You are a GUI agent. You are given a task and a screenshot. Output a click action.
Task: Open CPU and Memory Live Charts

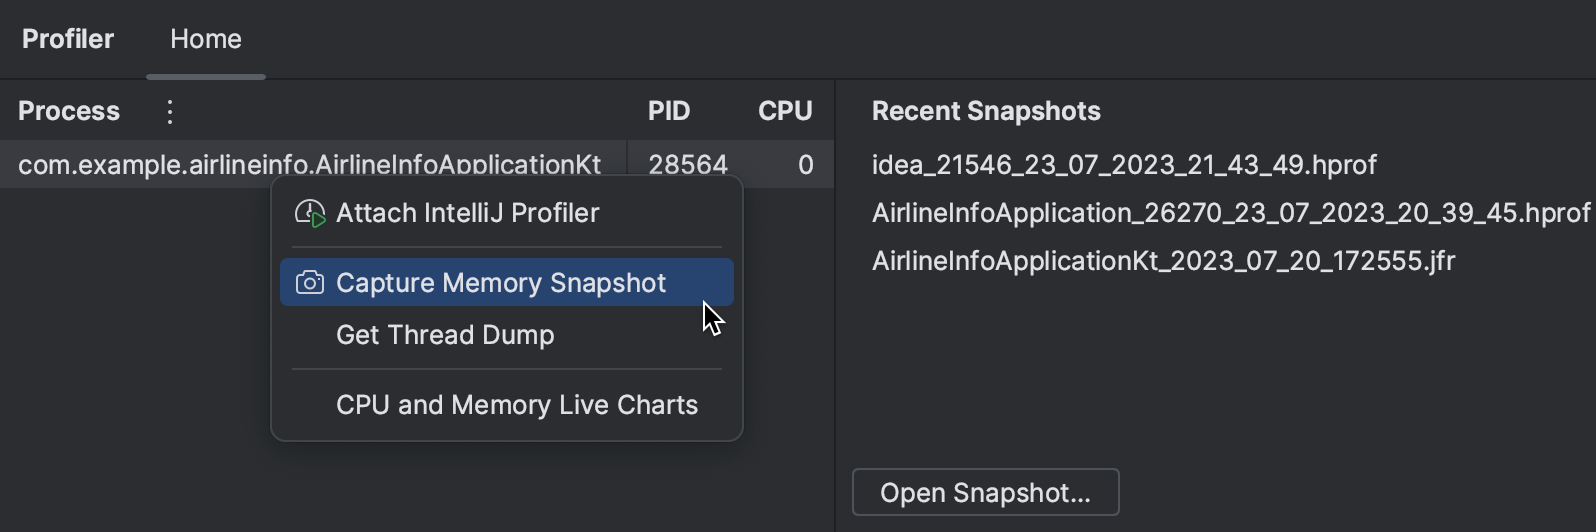tap(507, 405)
